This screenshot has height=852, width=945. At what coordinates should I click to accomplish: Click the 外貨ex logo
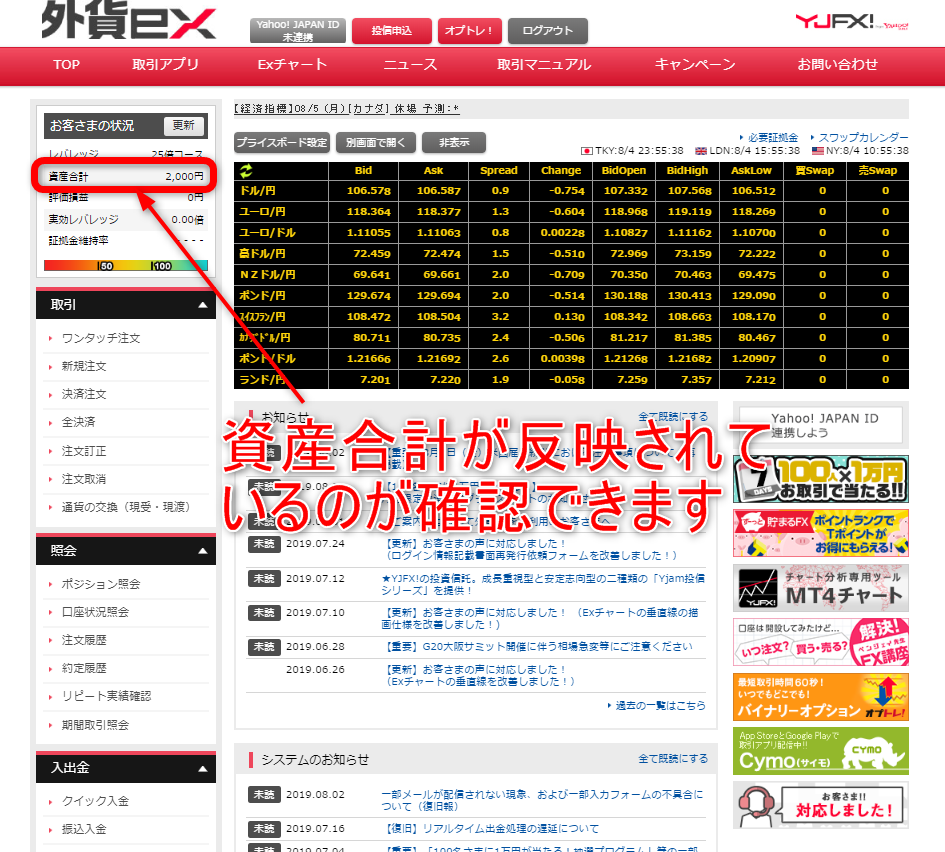coord(129,21)
